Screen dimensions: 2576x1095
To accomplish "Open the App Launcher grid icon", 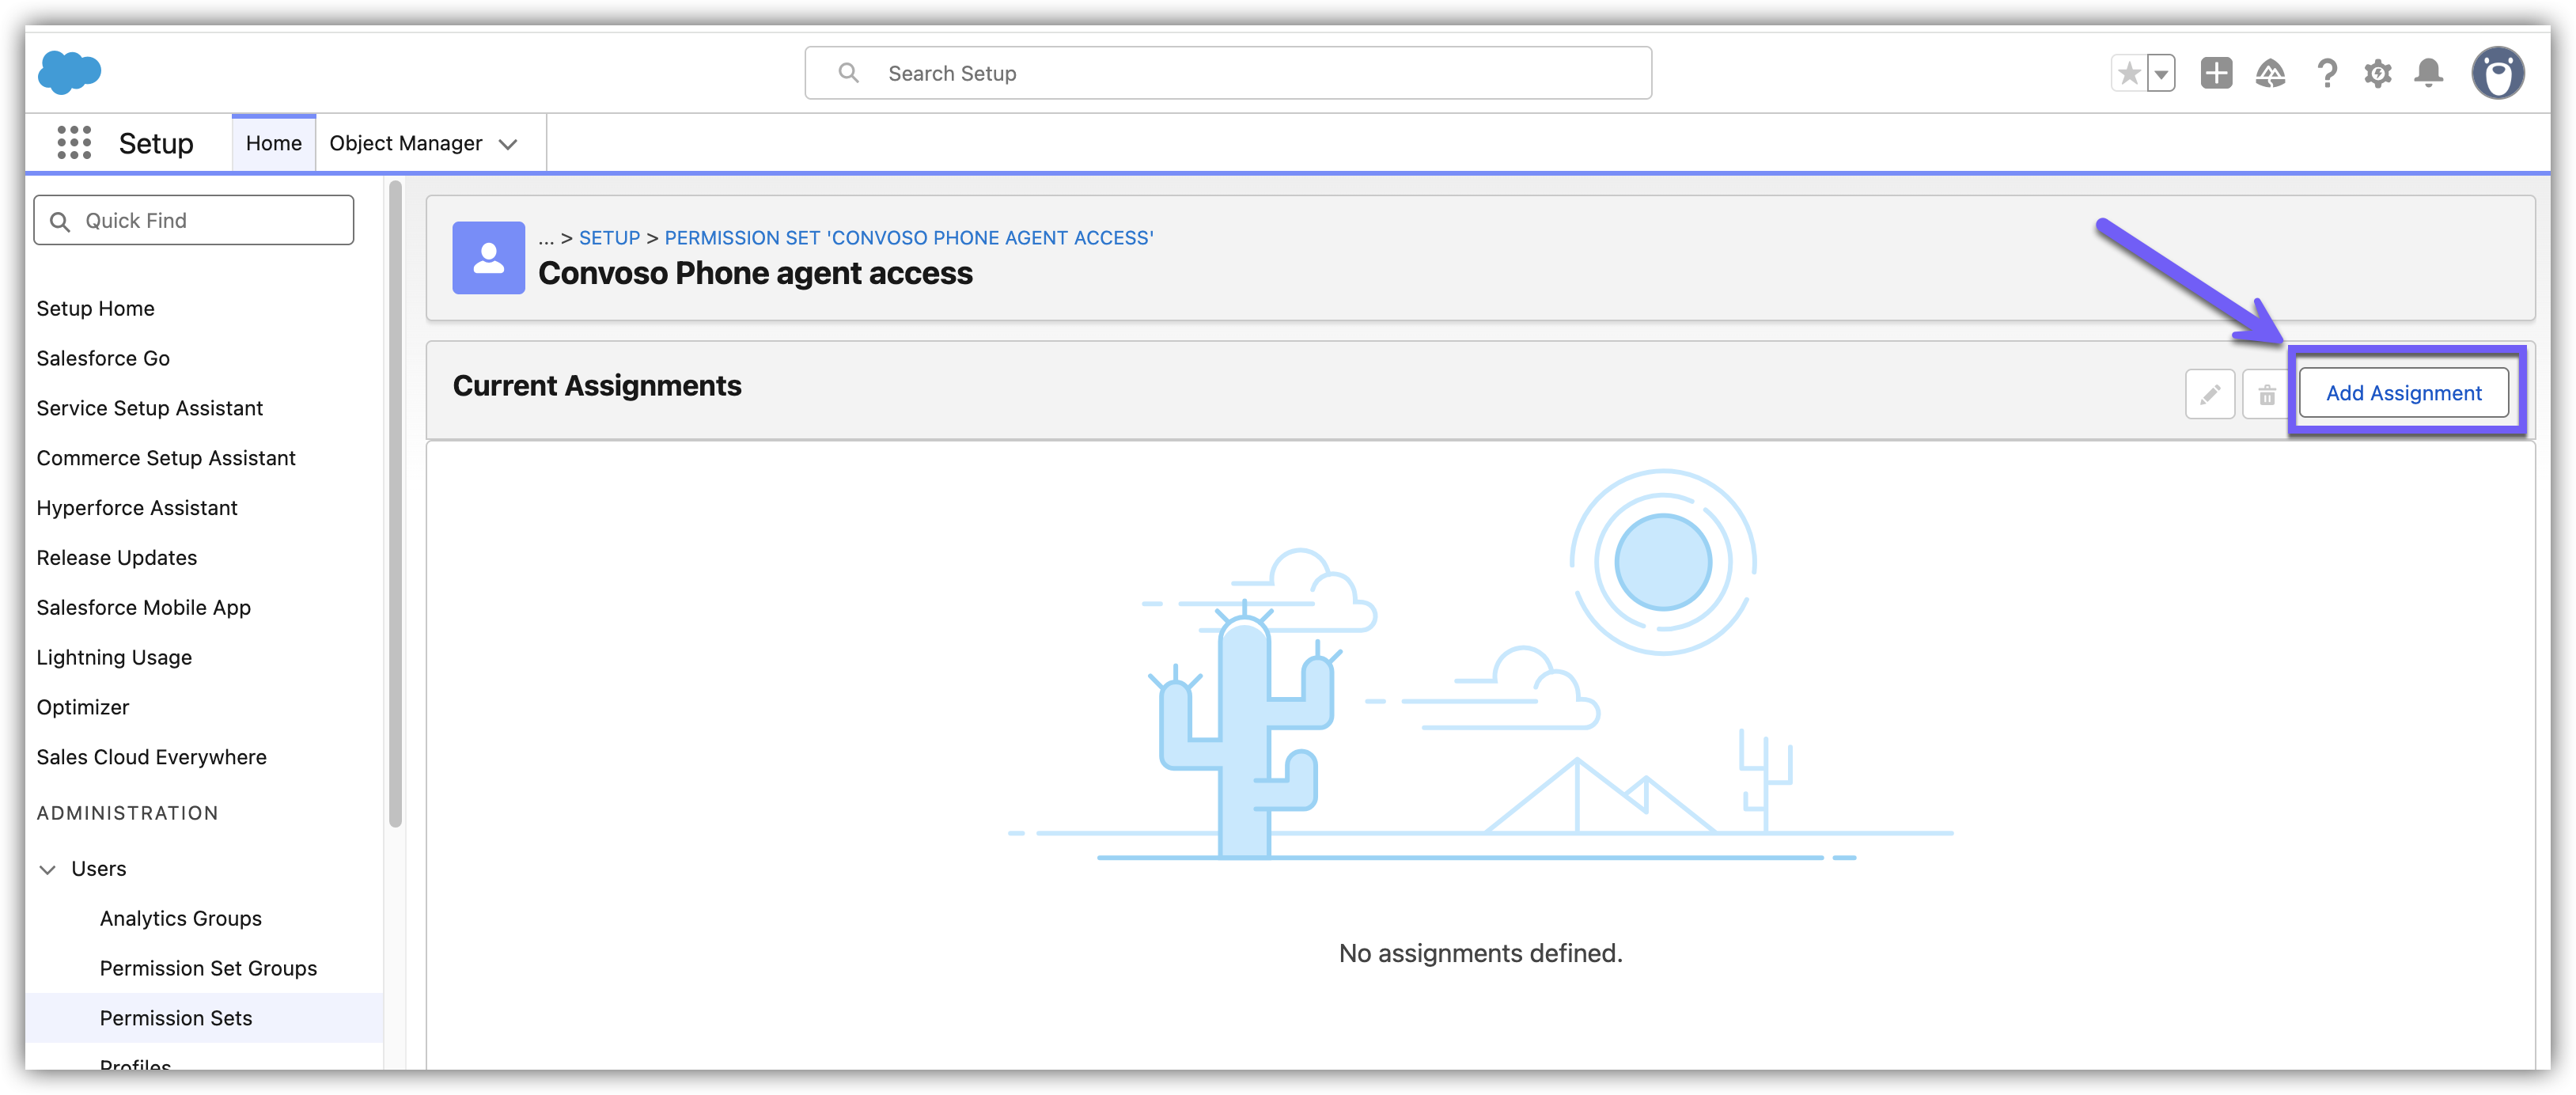I will (x=74, y=143).
